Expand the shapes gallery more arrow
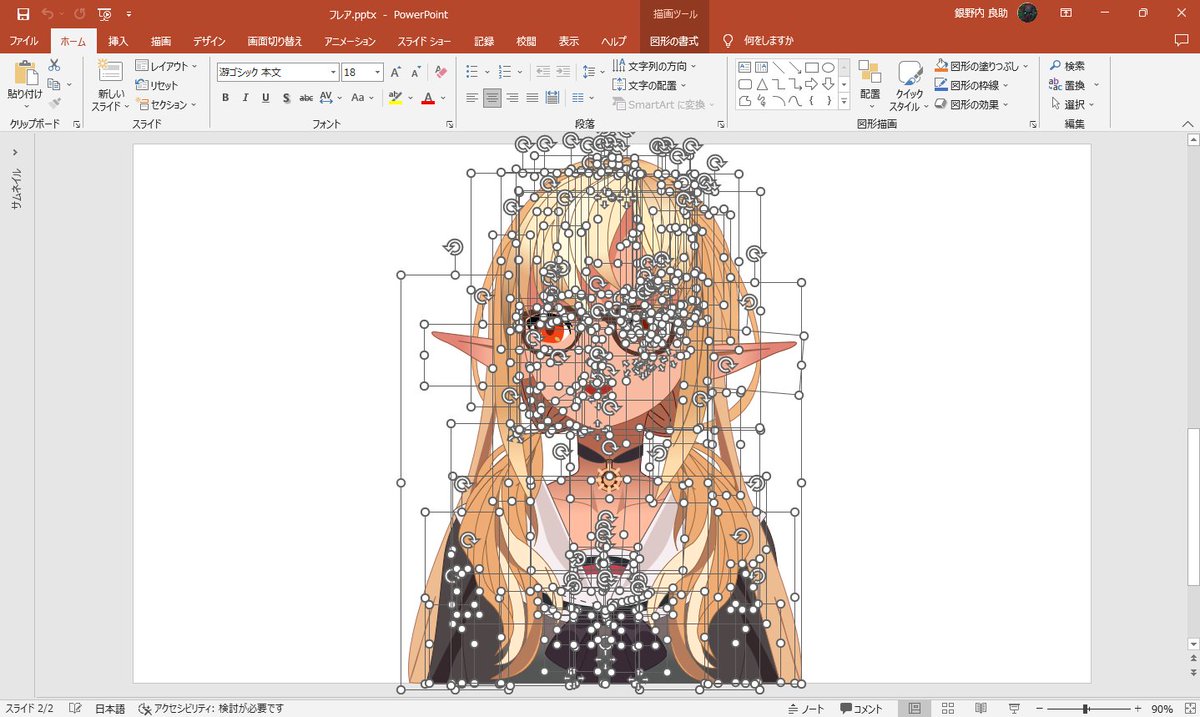The image size is (1200, 717). click(844, 102)
